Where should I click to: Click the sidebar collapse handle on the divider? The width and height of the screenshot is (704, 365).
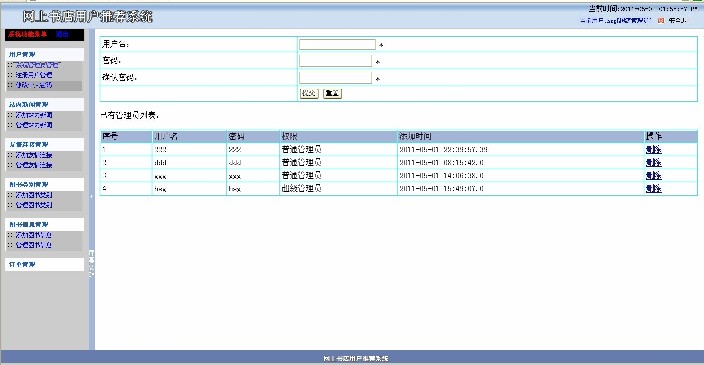(x=92, y=196)
